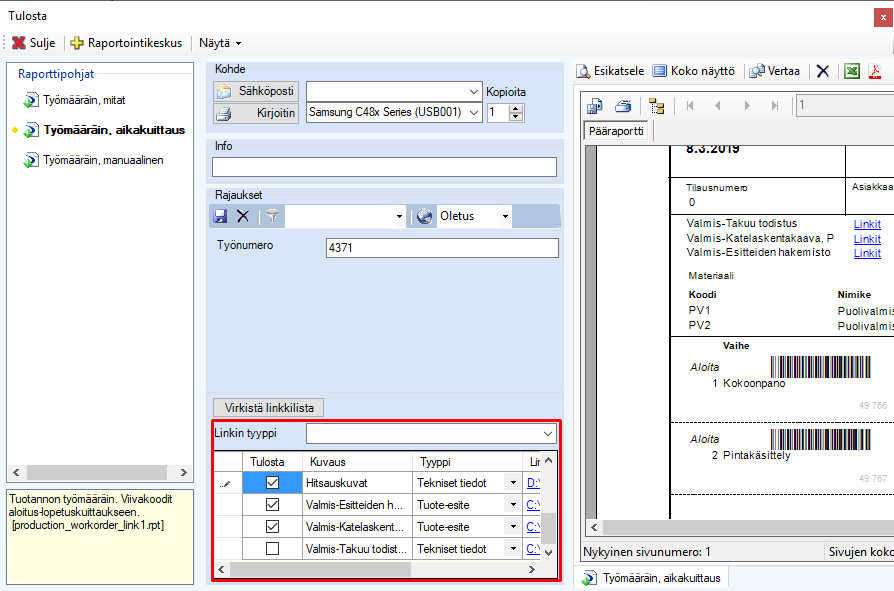Screen dimensions: 894x591
Task: Click the Koko näyttö full screen button
Action: [x=694, y=71]
